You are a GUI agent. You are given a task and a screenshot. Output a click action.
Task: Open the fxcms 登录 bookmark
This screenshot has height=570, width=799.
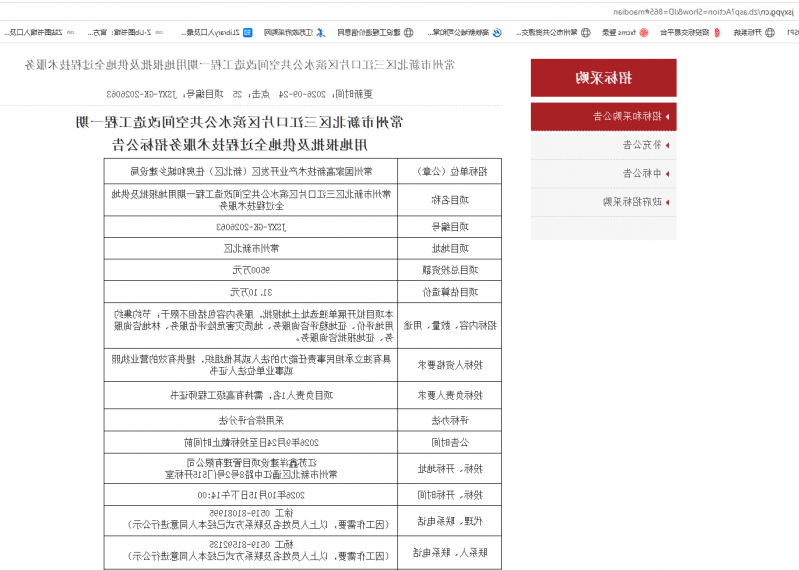point(625,33)
